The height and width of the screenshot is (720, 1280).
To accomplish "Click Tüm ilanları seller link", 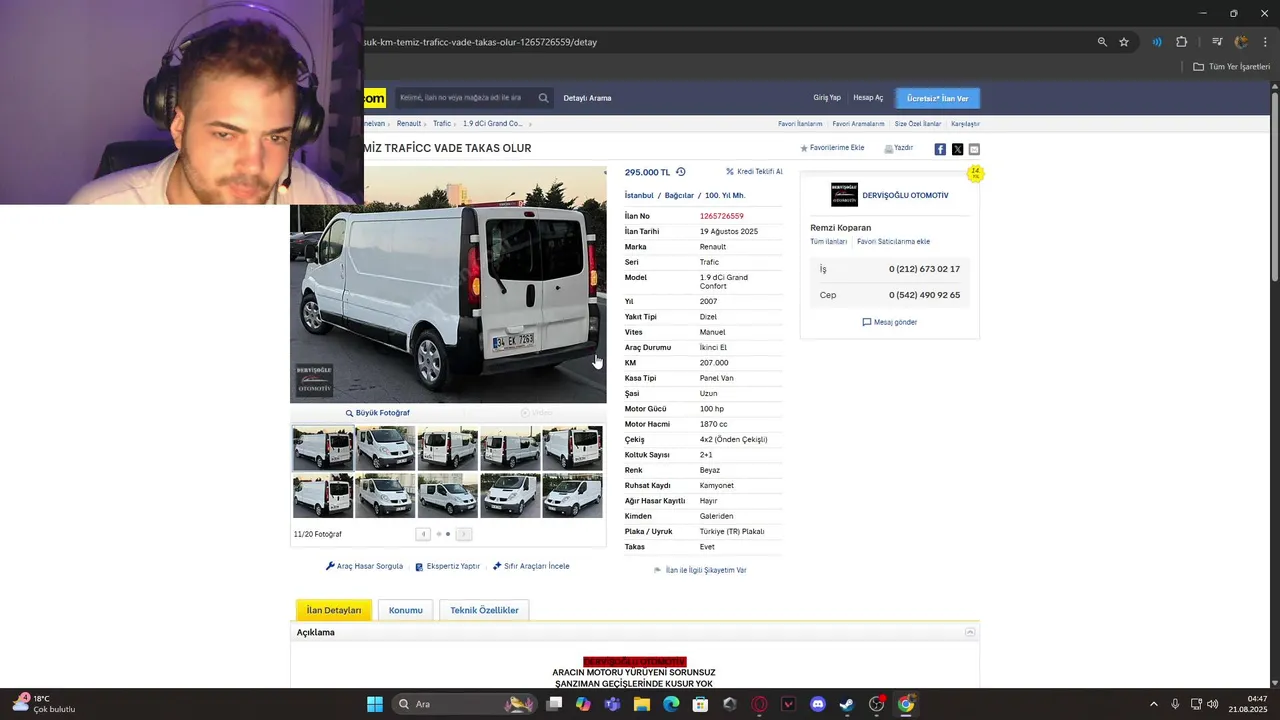I will point(829,242).
